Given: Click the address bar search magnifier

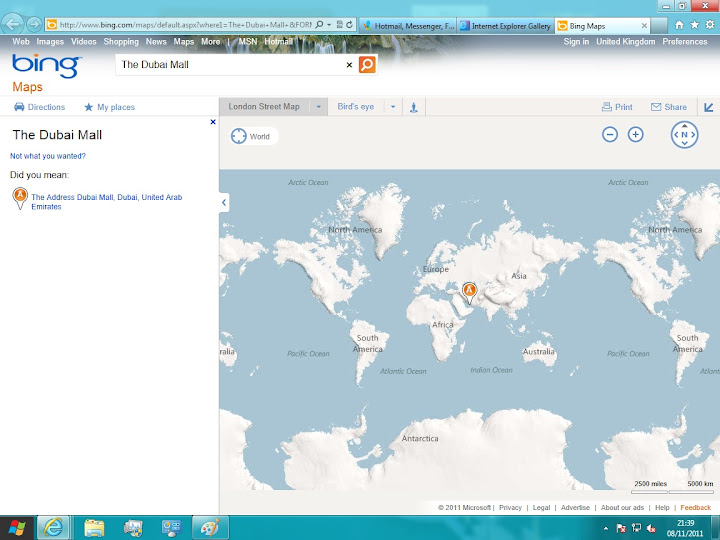Looking at the screenshot, I should (319, 25).
